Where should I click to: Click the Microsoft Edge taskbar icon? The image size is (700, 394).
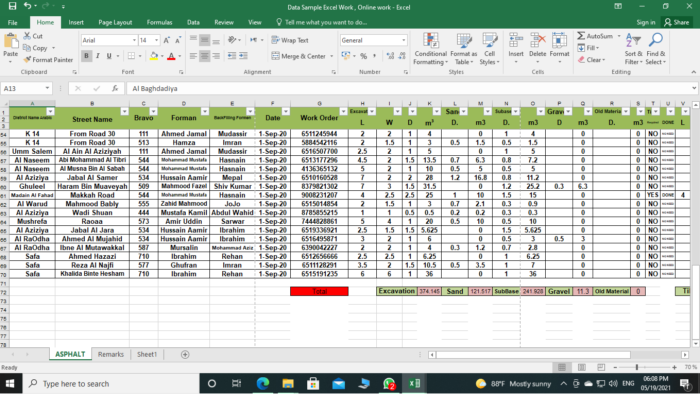[262, 383]
